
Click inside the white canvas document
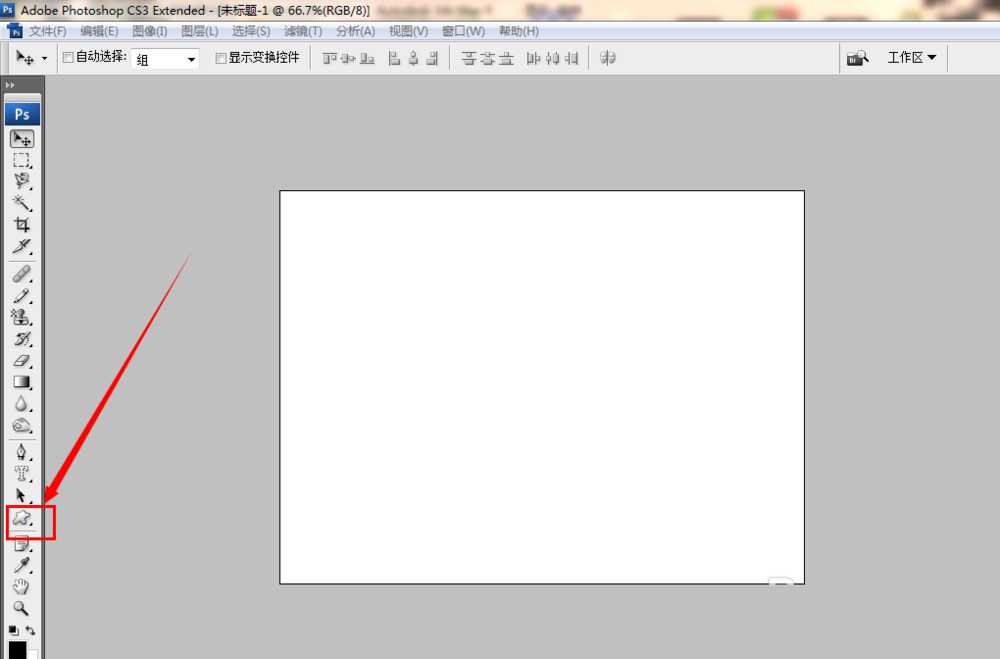(541, 387)
